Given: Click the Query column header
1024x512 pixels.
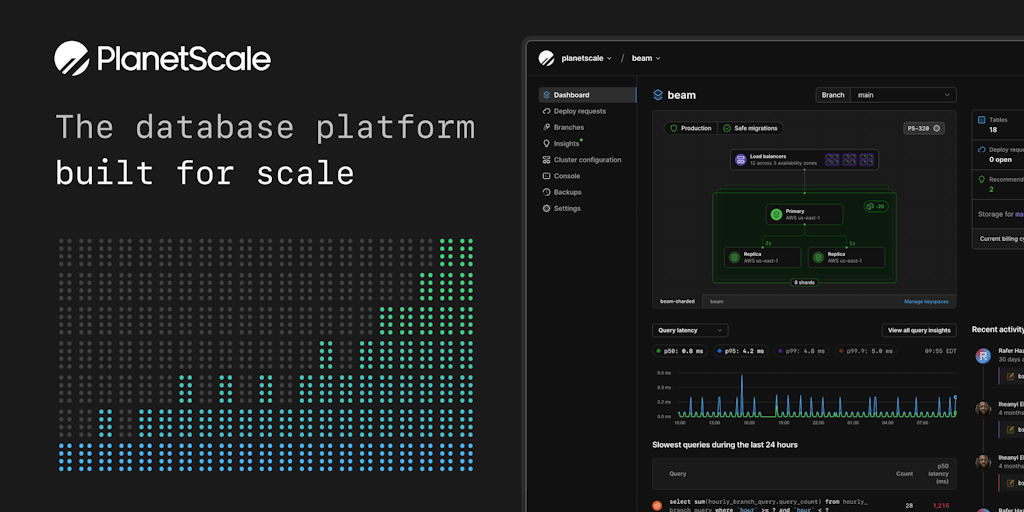Looking at the screenshot, I should pos(677,473).
